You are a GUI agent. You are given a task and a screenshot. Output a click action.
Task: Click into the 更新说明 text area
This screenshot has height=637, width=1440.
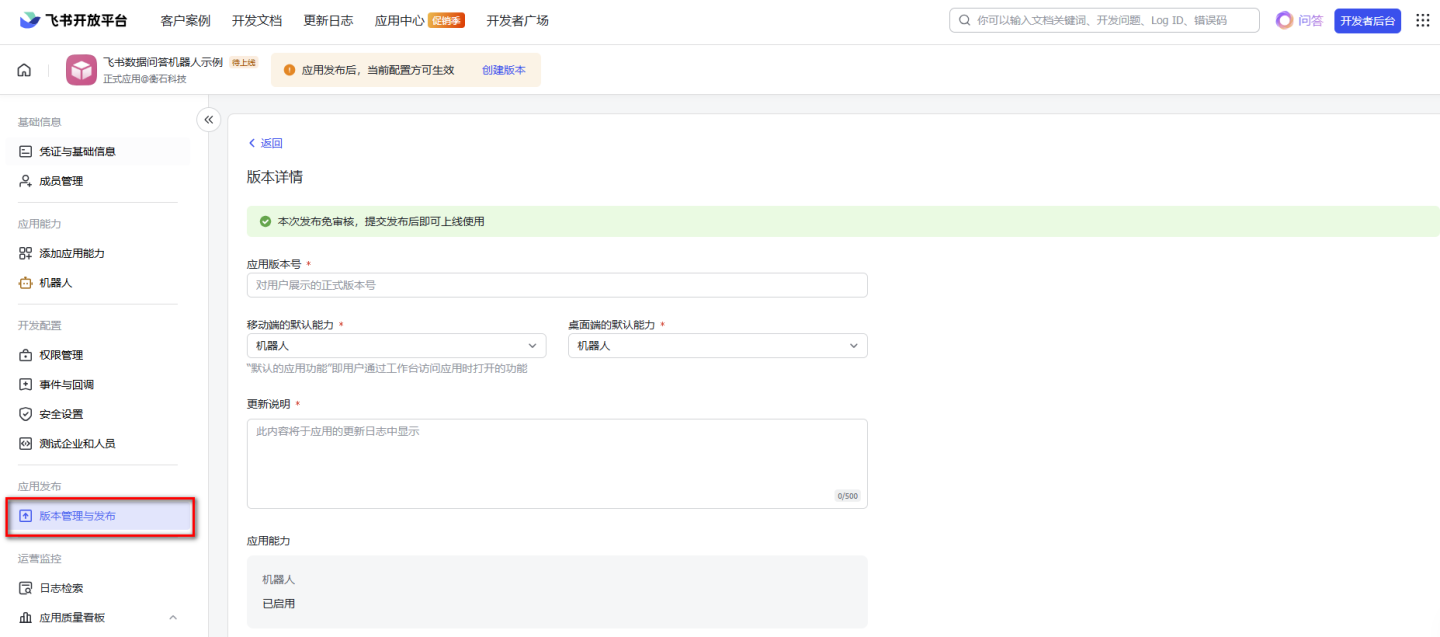(x=557, y=462)
